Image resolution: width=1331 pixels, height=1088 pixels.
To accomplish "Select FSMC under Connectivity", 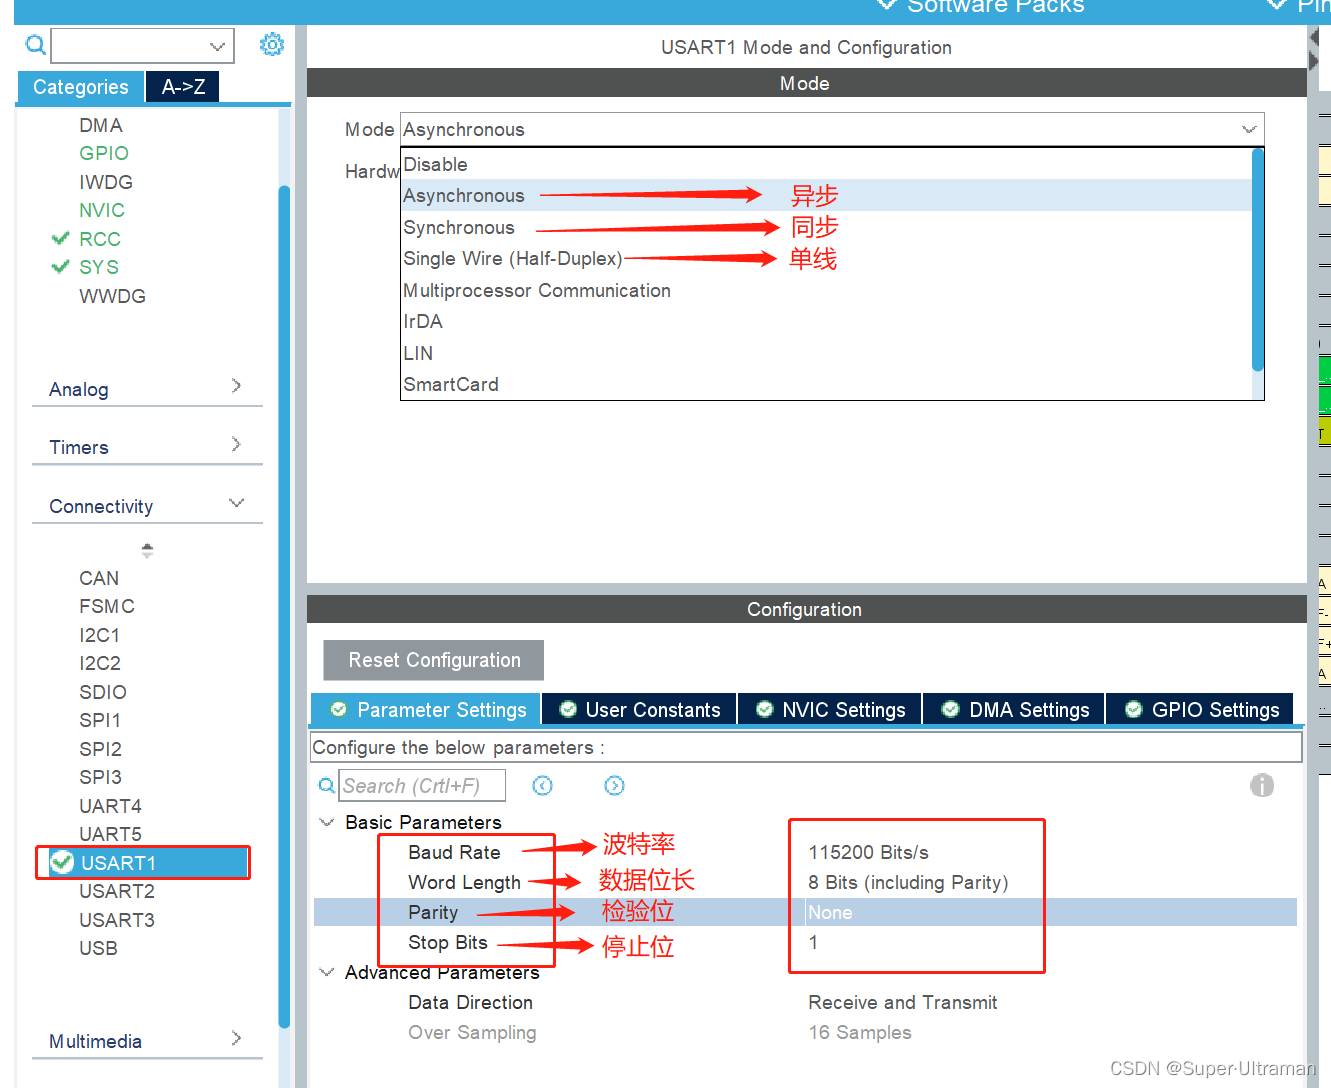I will tap(107, 606).
